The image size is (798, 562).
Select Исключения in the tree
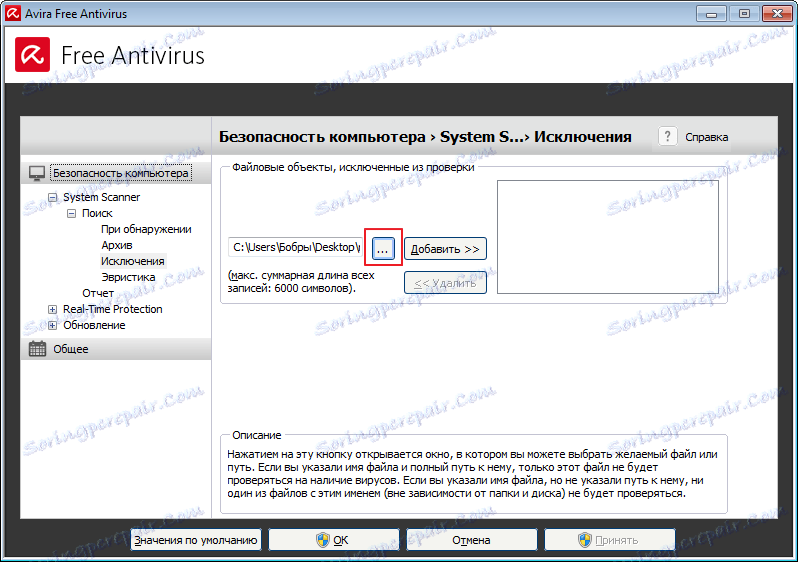(132, 261)
